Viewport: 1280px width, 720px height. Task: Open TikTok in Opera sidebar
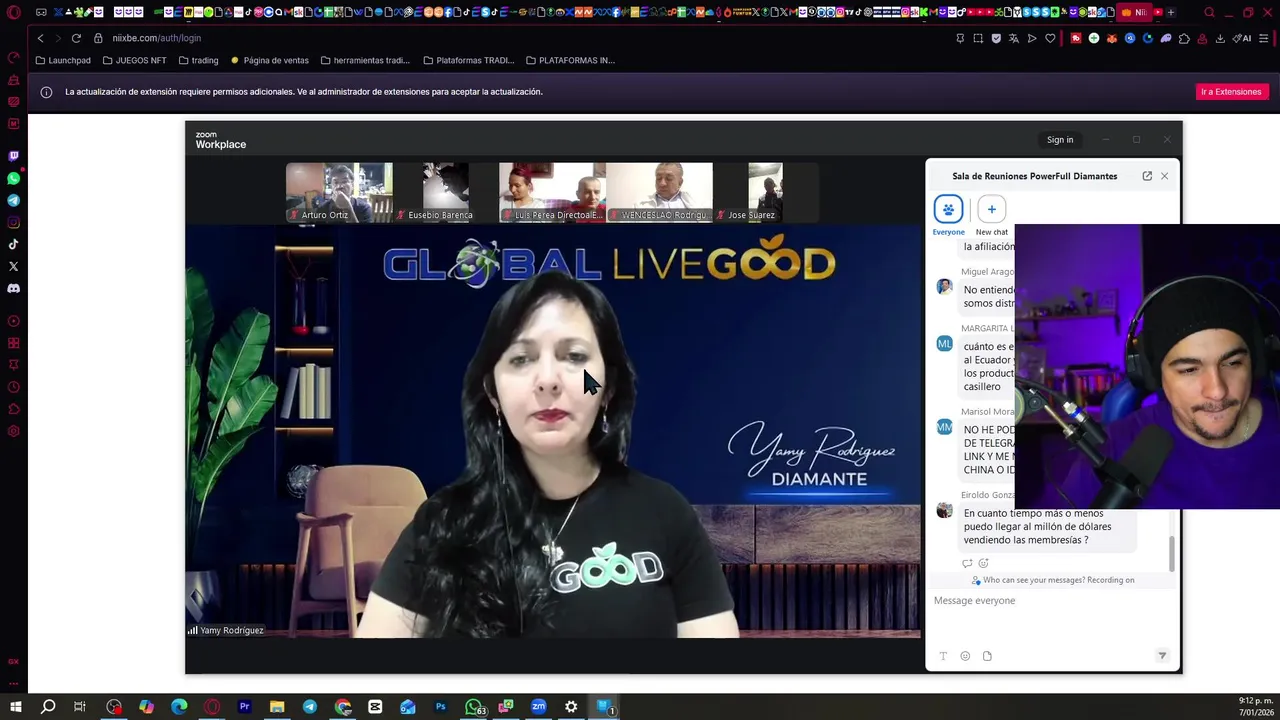13,244
